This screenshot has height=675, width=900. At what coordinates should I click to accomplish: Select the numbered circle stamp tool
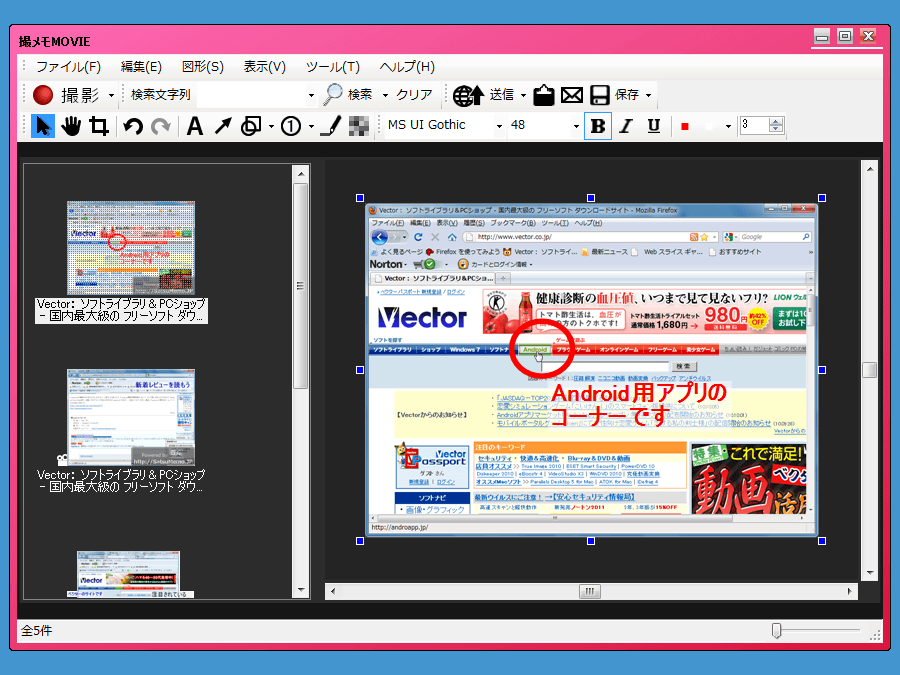(x=290, y=126)
